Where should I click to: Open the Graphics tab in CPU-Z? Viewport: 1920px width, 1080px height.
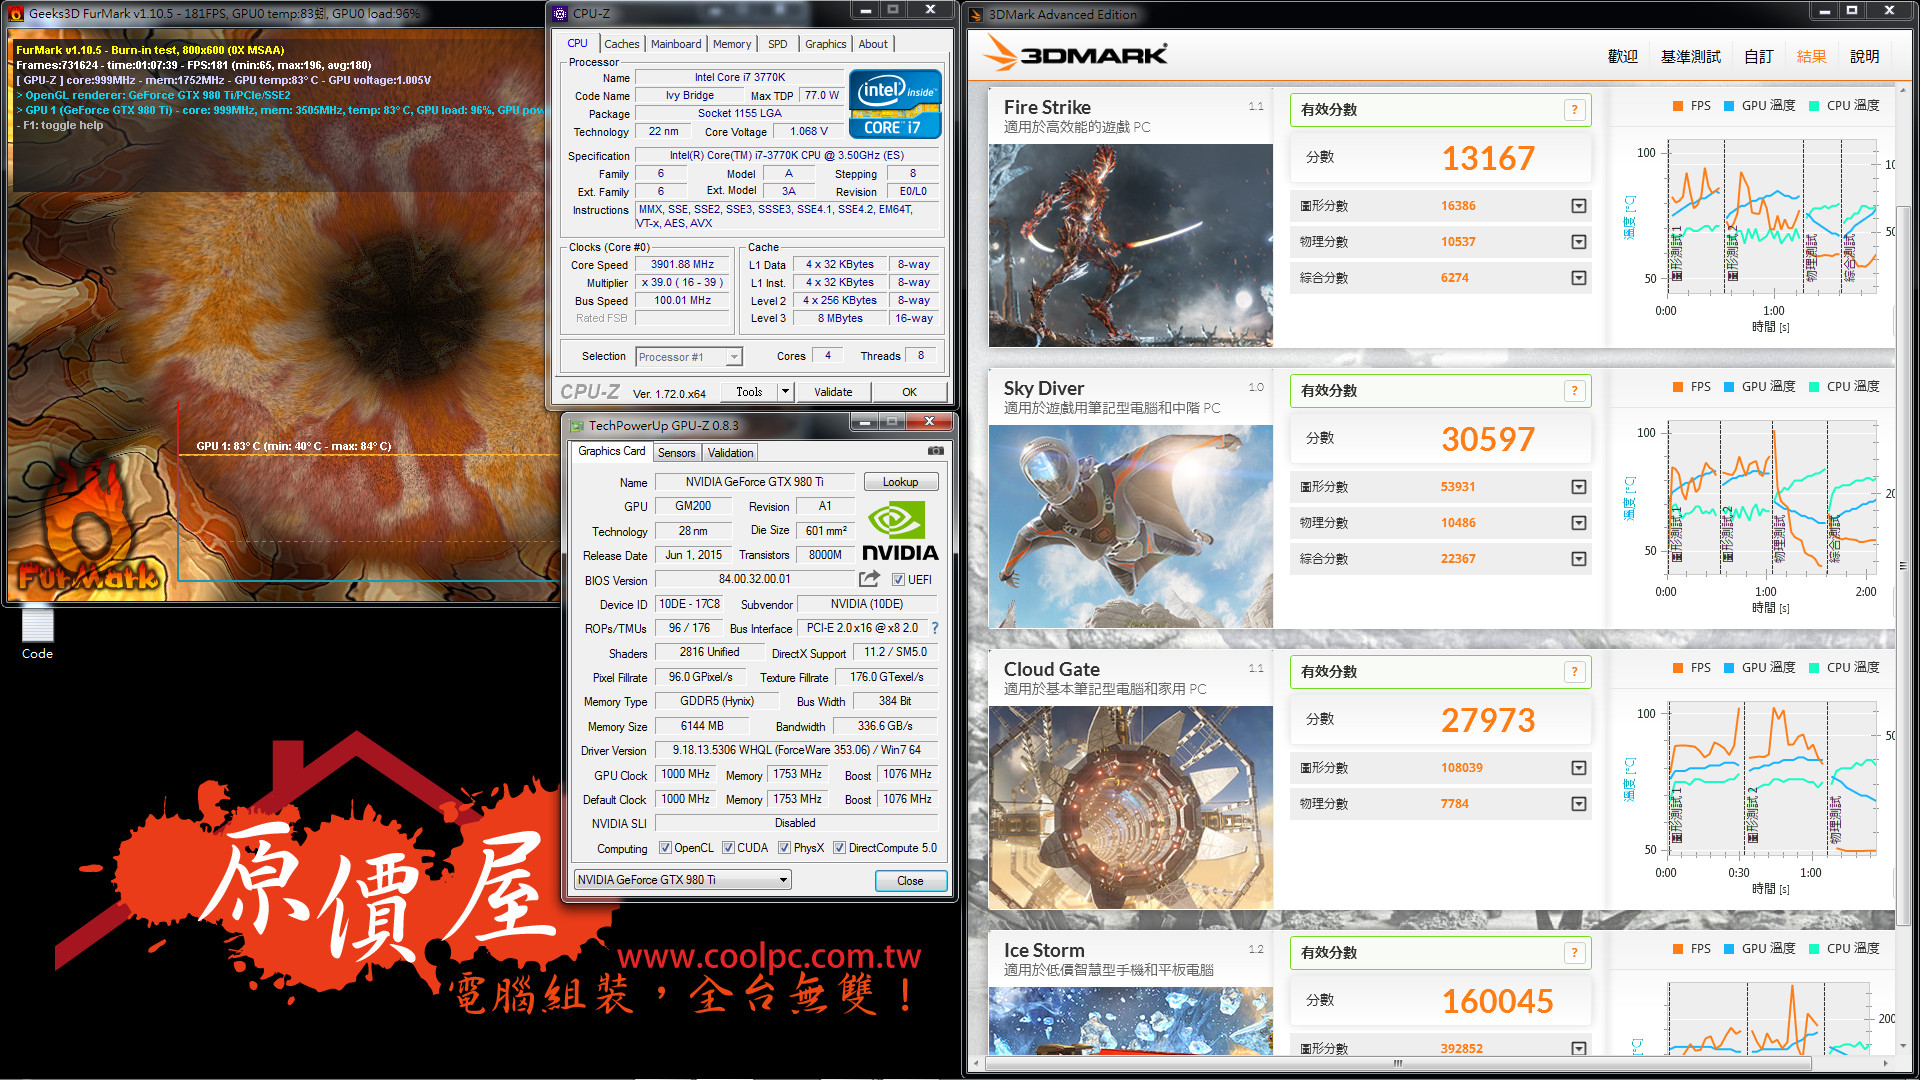825,44
